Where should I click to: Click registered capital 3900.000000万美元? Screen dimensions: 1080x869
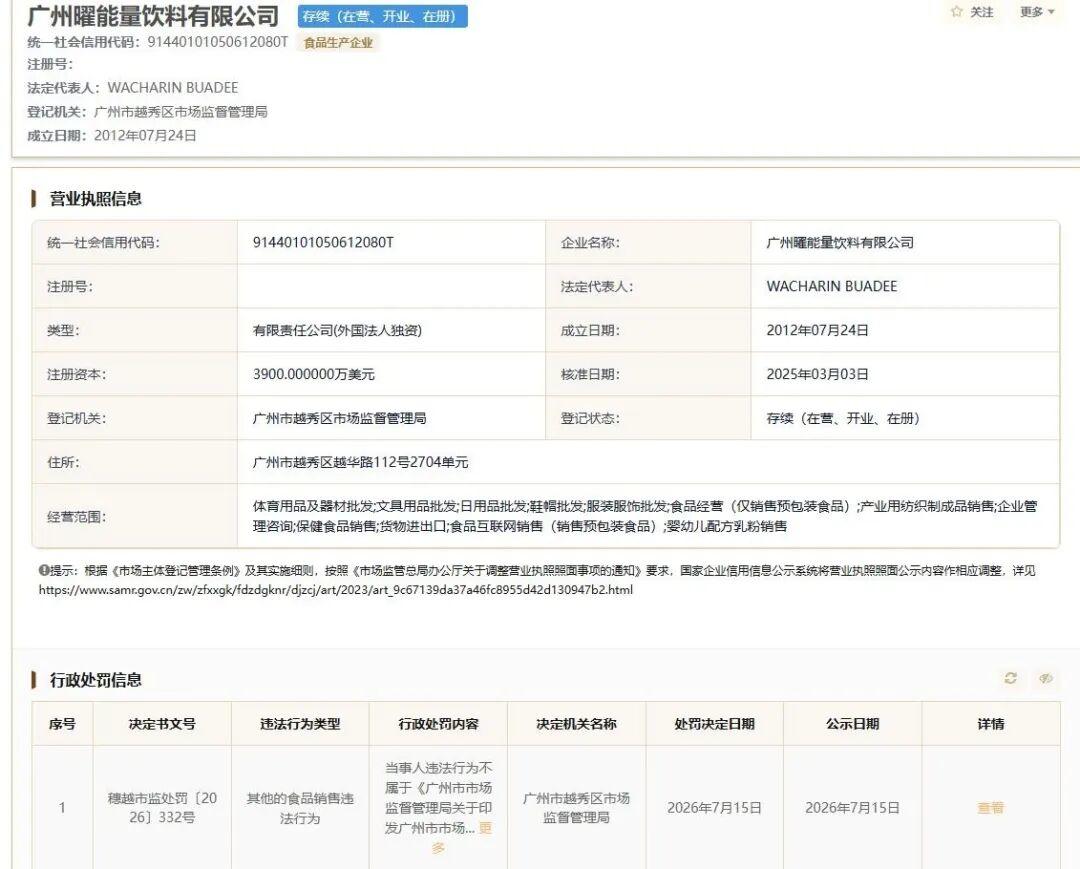313,375
